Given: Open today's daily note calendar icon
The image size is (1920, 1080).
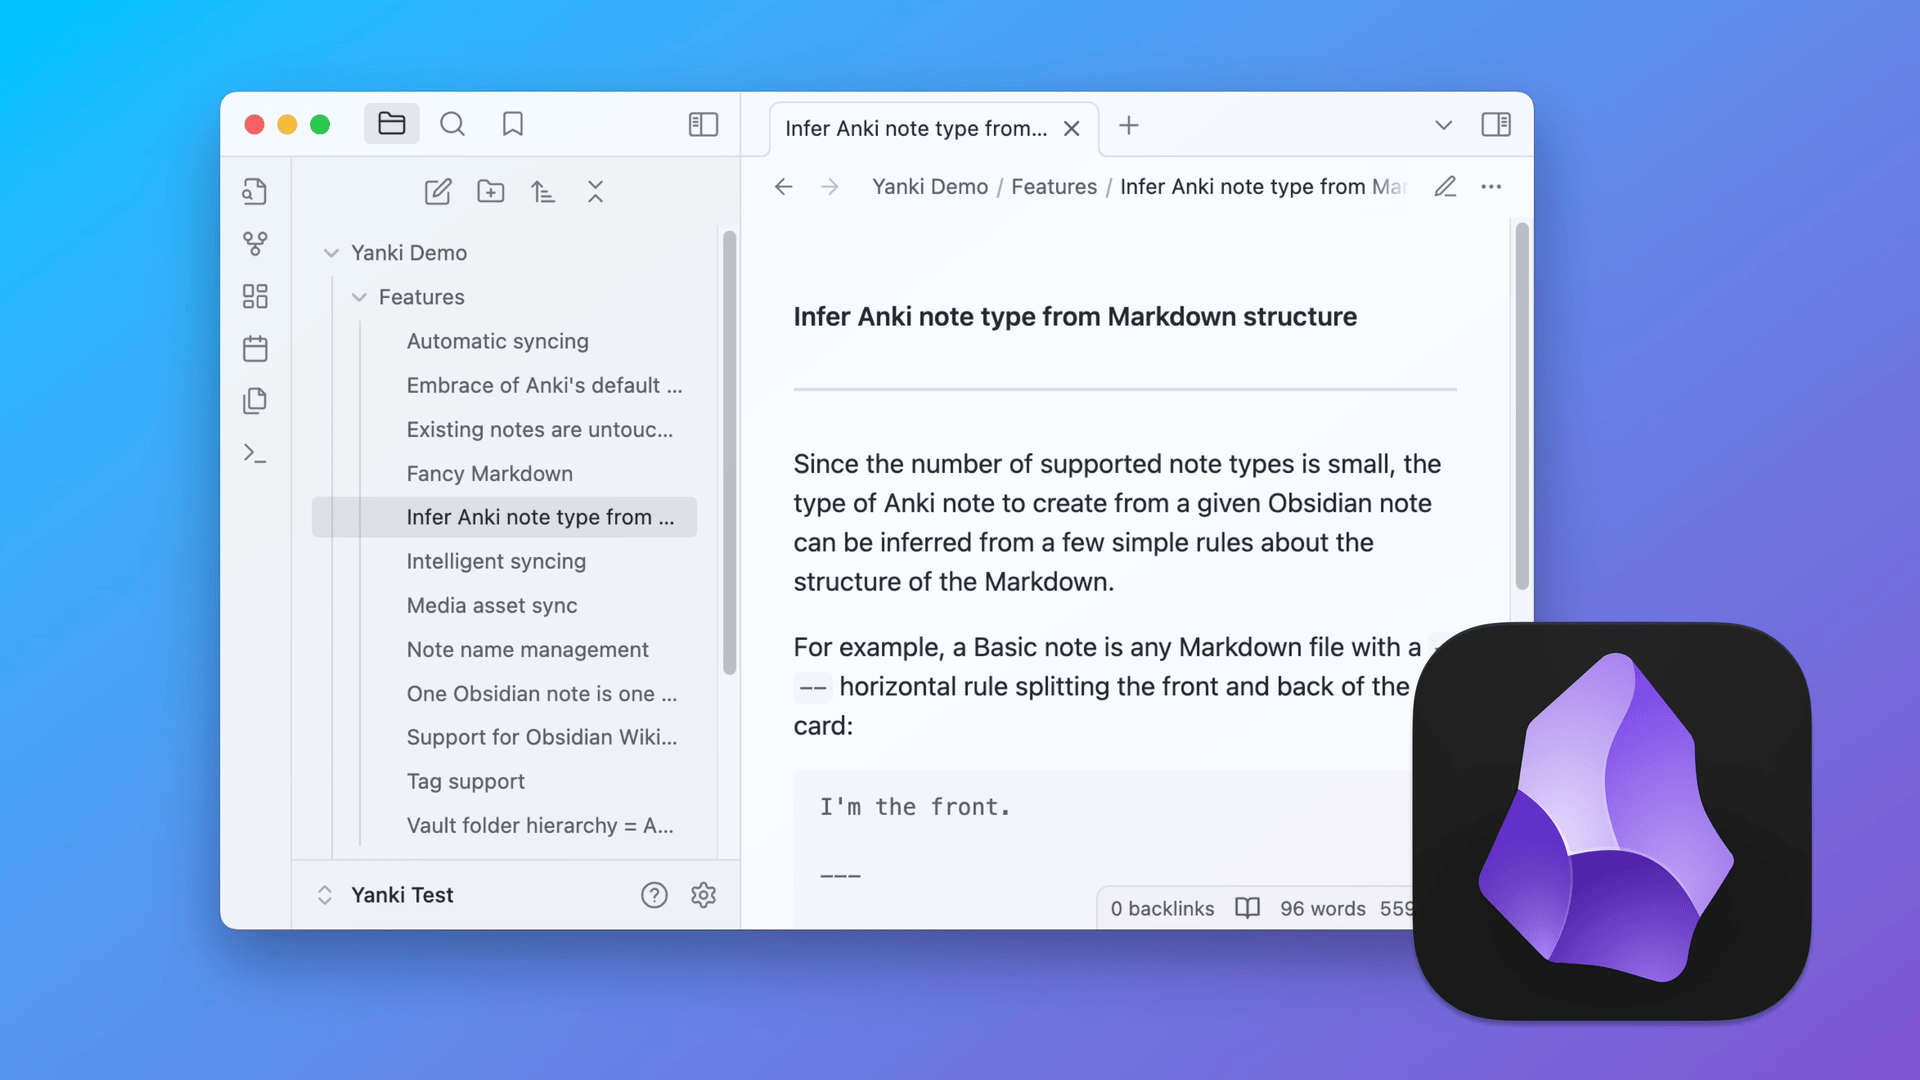Looking at the screenshot, I should pyautogui.click(x=255, y=348).
